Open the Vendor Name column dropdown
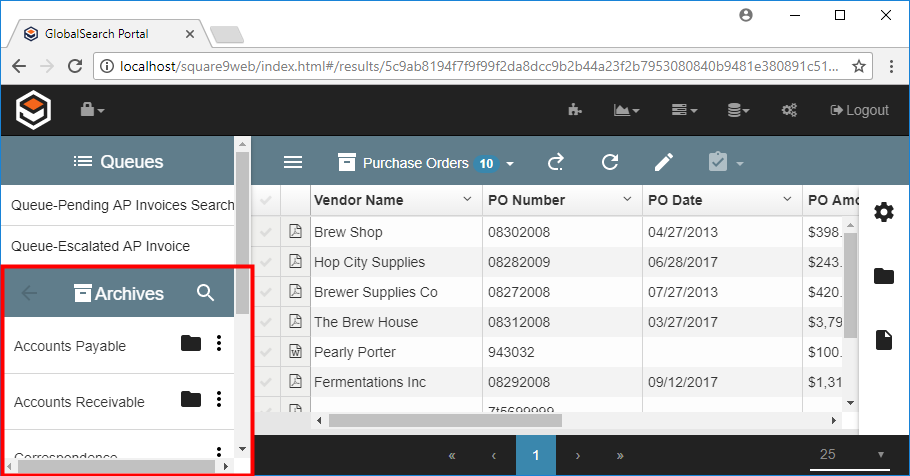The image size is (910, 476). point(466,200)
